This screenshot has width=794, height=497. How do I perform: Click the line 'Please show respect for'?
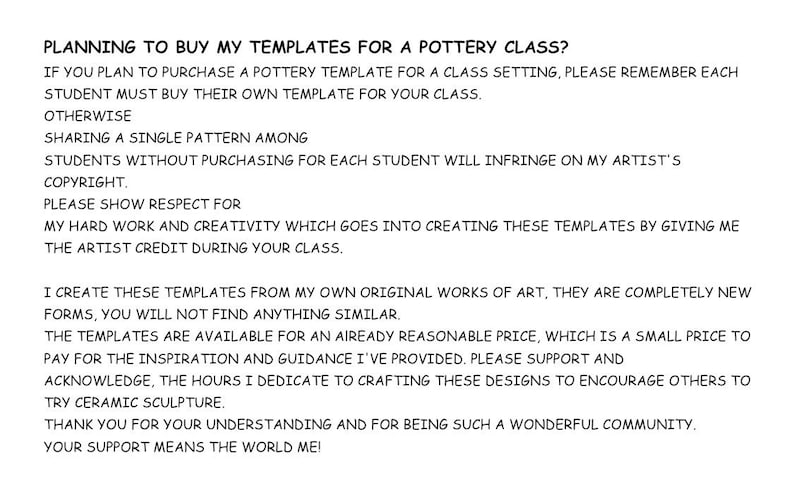coord(142,204)
